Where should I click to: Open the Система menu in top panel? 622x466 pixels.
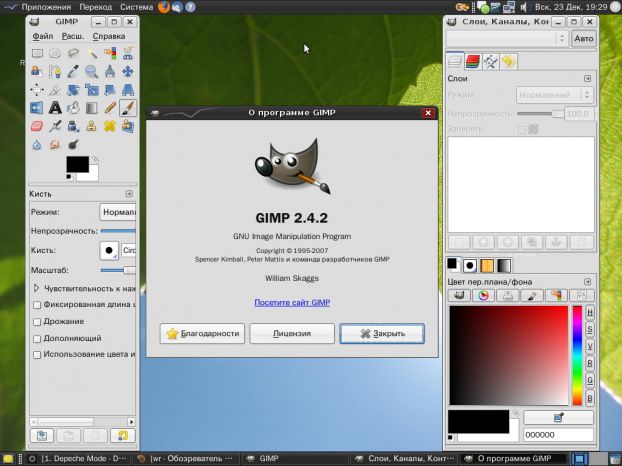136,7
